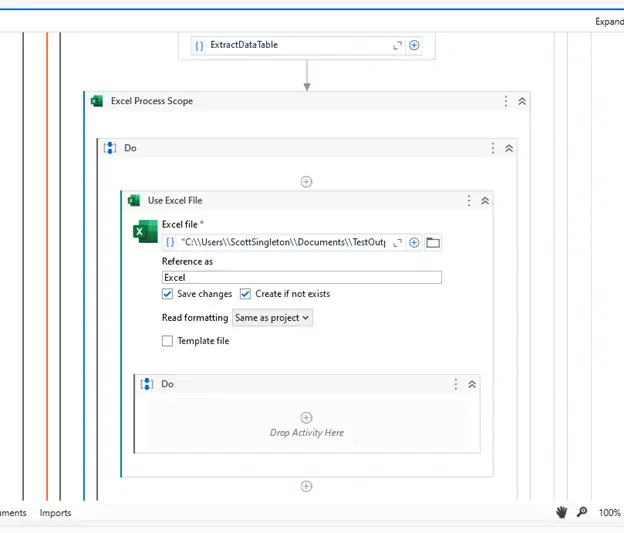The image size is (624, 533).
Task: Open the Read formatting dropdown
Action: pos(272,317)
